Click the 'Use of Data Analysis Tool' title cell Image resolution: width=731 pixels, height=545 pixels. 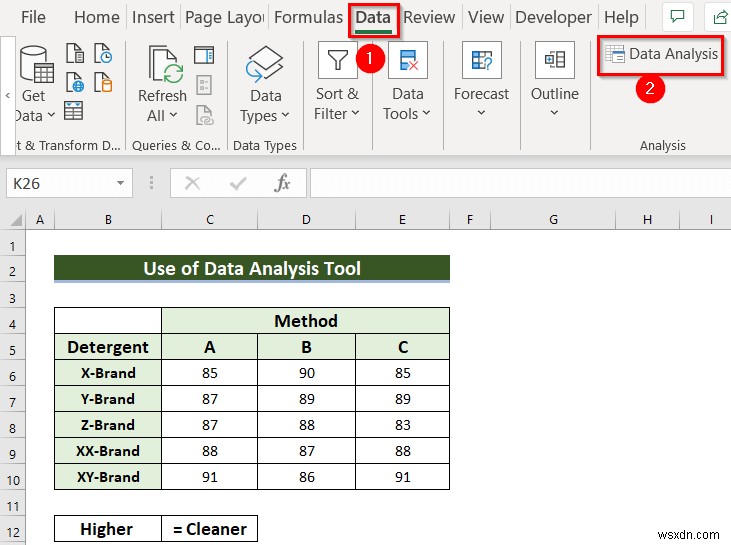pyautogui.click(x=252, y=269)
